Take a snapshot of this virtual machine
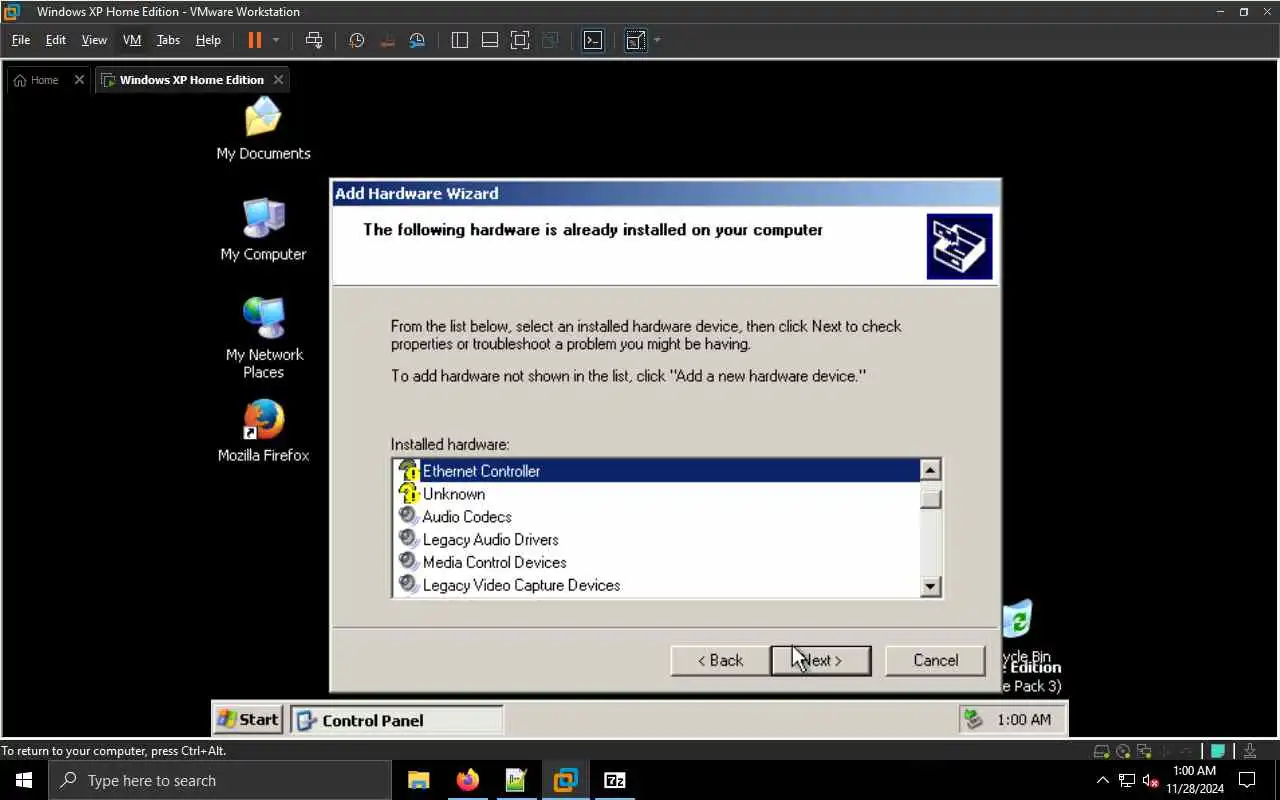Screen dimensions: 1280x800 357,40
